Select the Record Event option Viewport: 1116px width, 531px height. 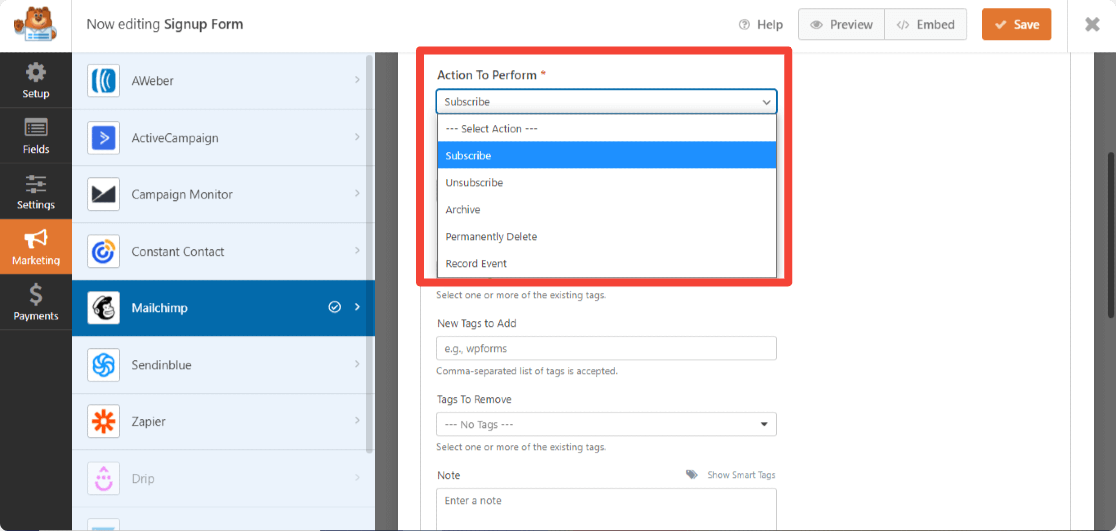(x=606, y=263)
